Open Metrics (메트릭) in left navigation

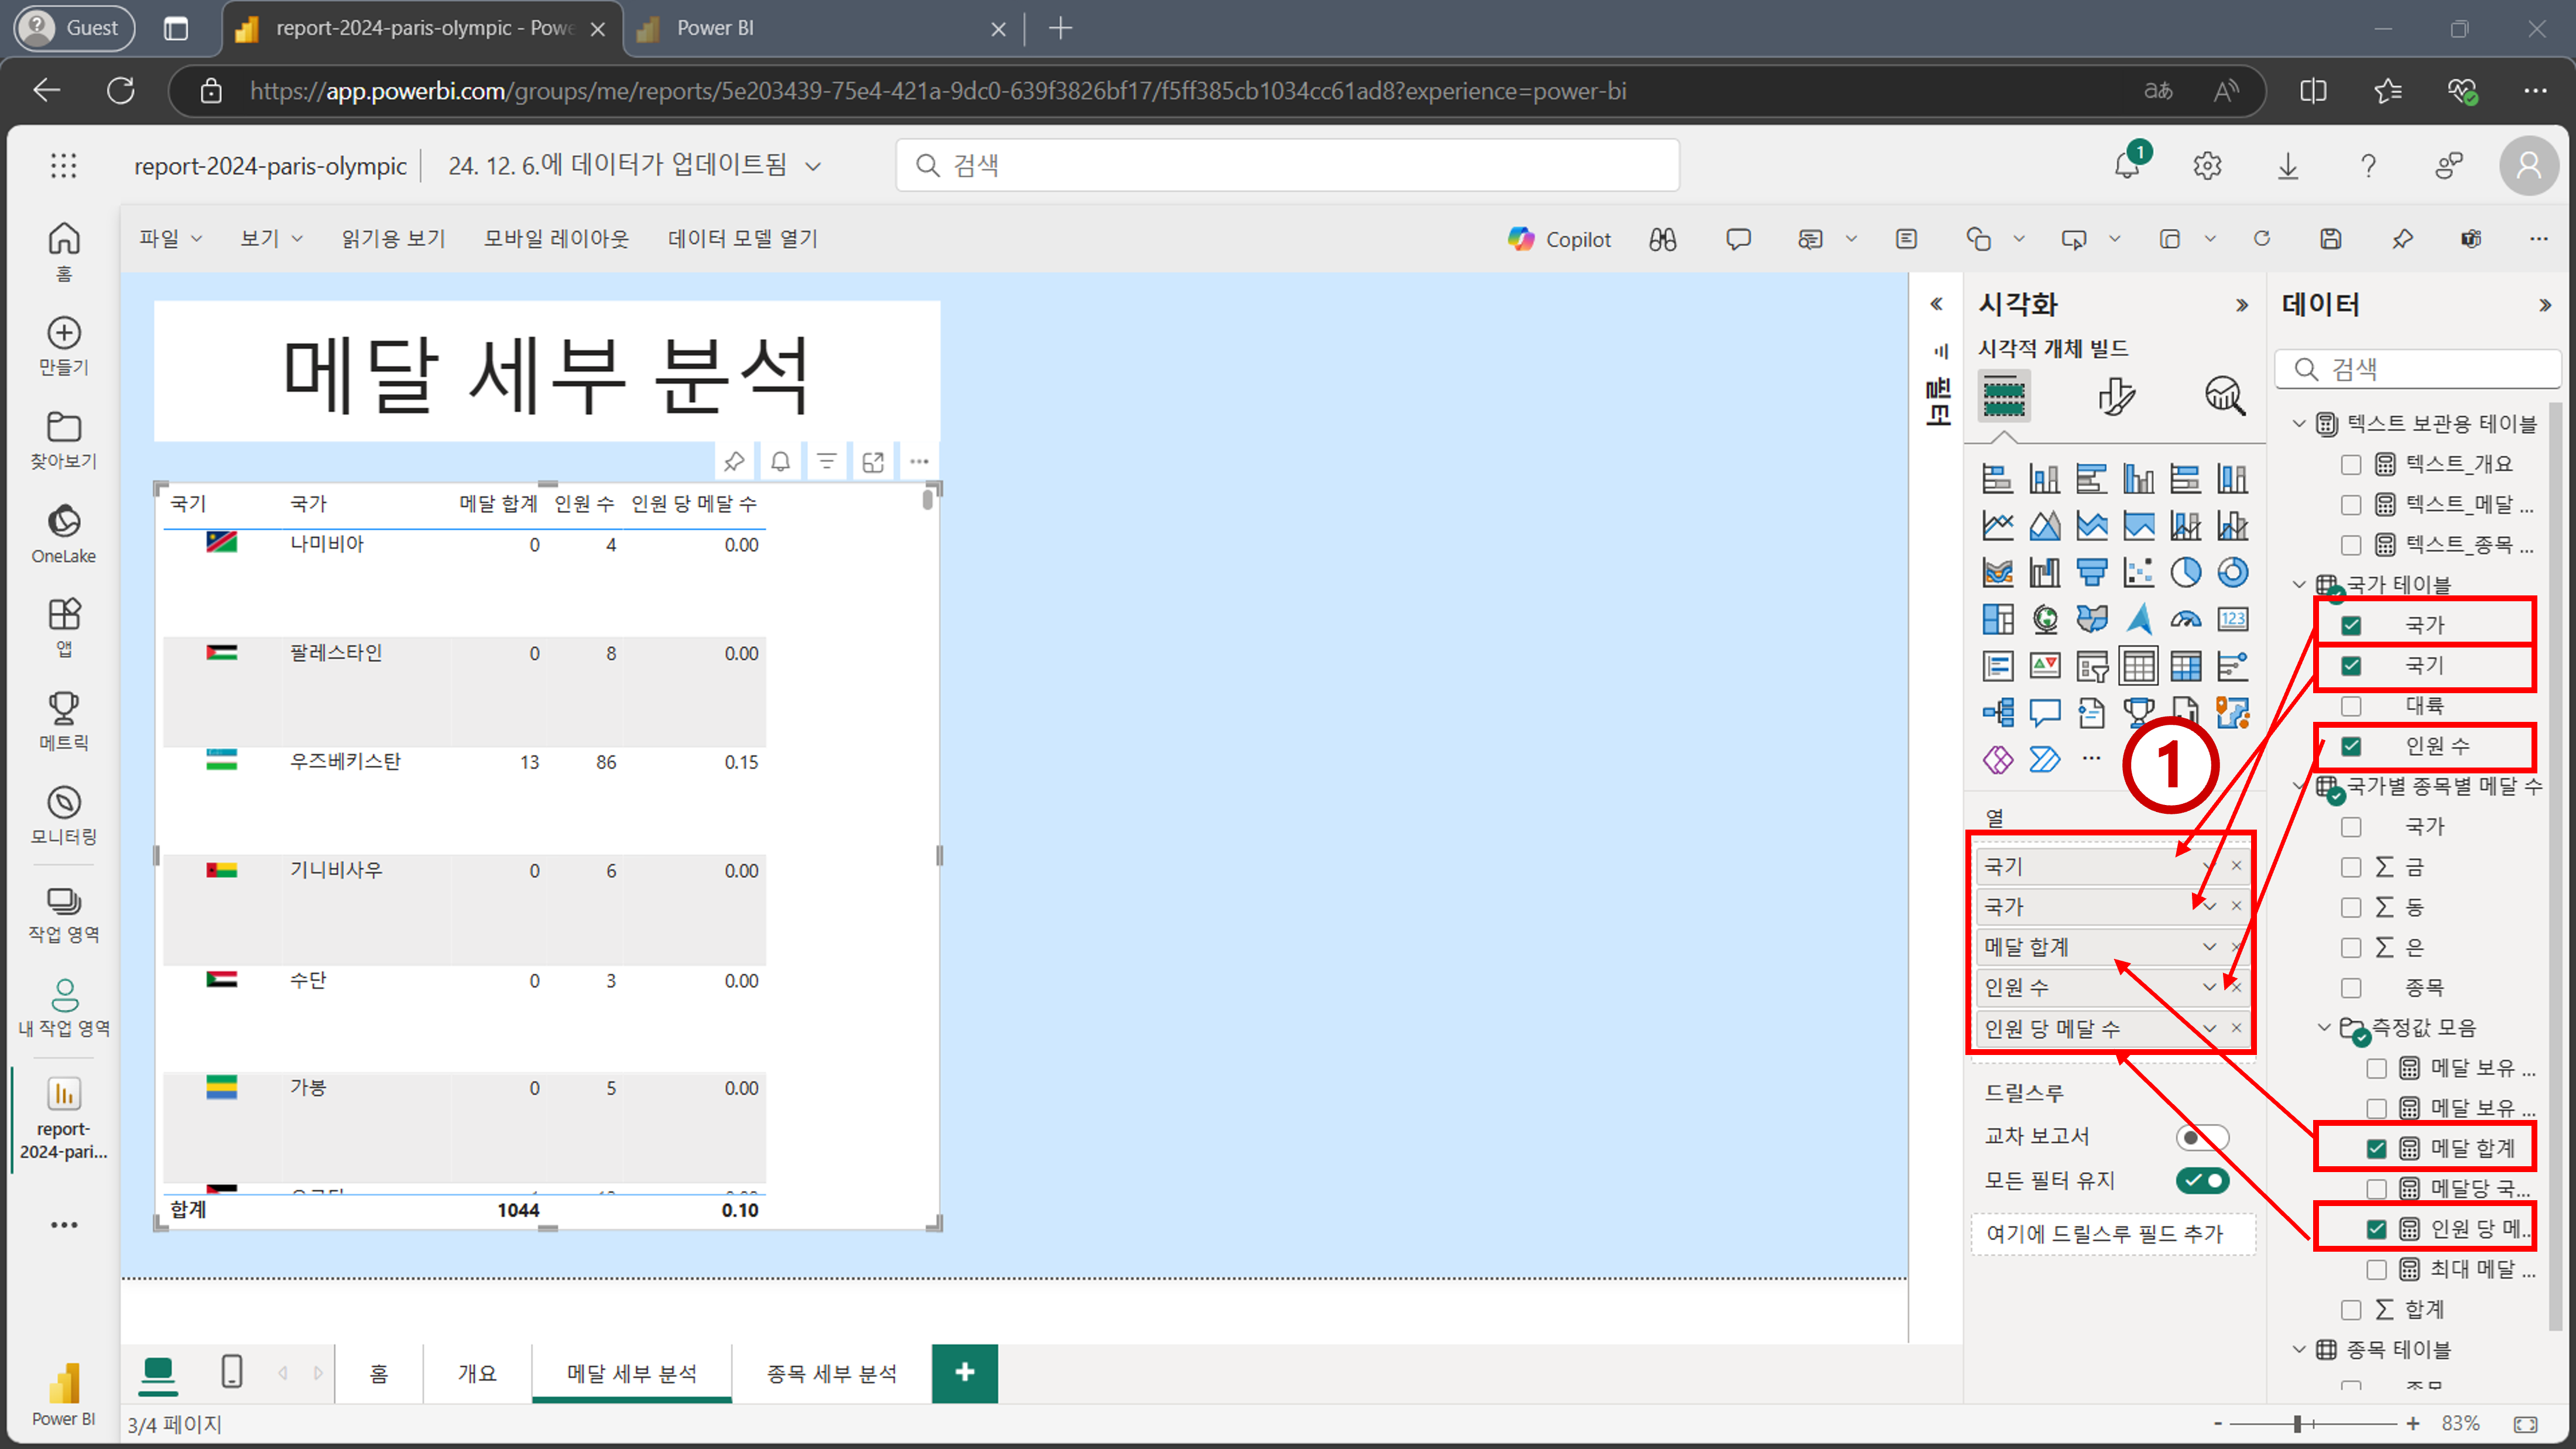click(x=64, y=721)
